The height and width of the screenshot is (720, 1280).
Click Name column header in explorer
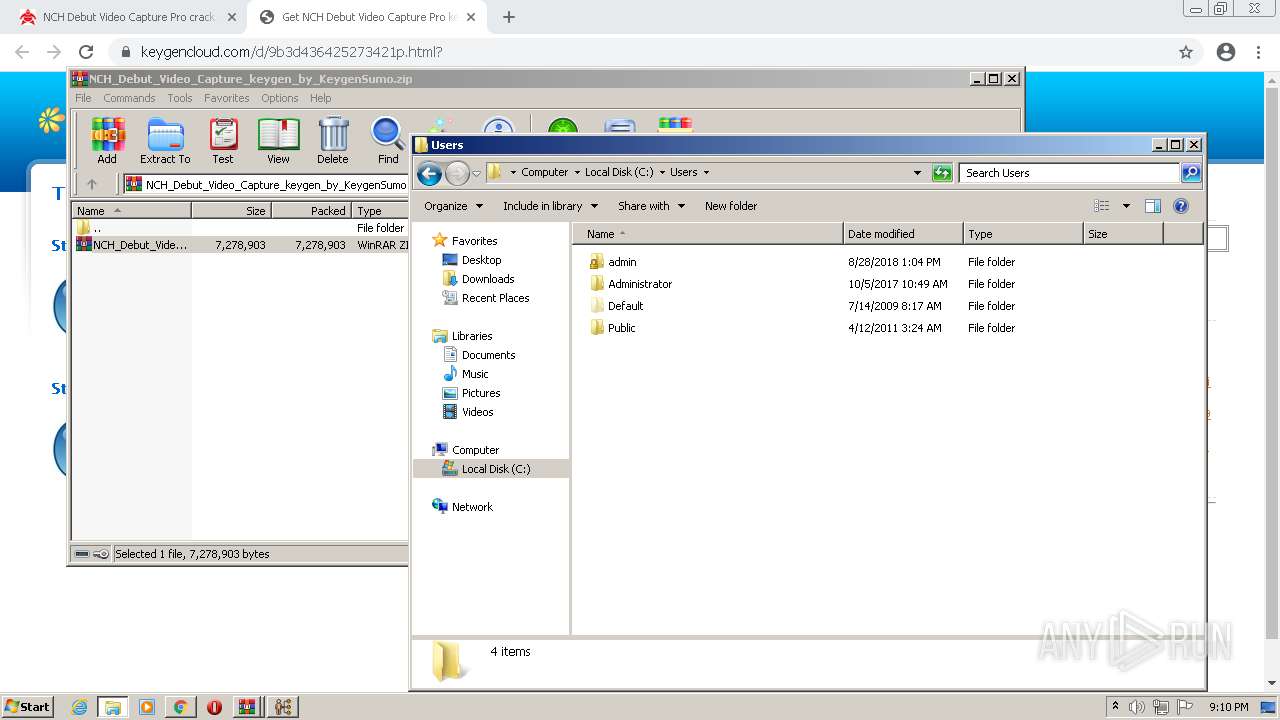[x=707, y=234]
